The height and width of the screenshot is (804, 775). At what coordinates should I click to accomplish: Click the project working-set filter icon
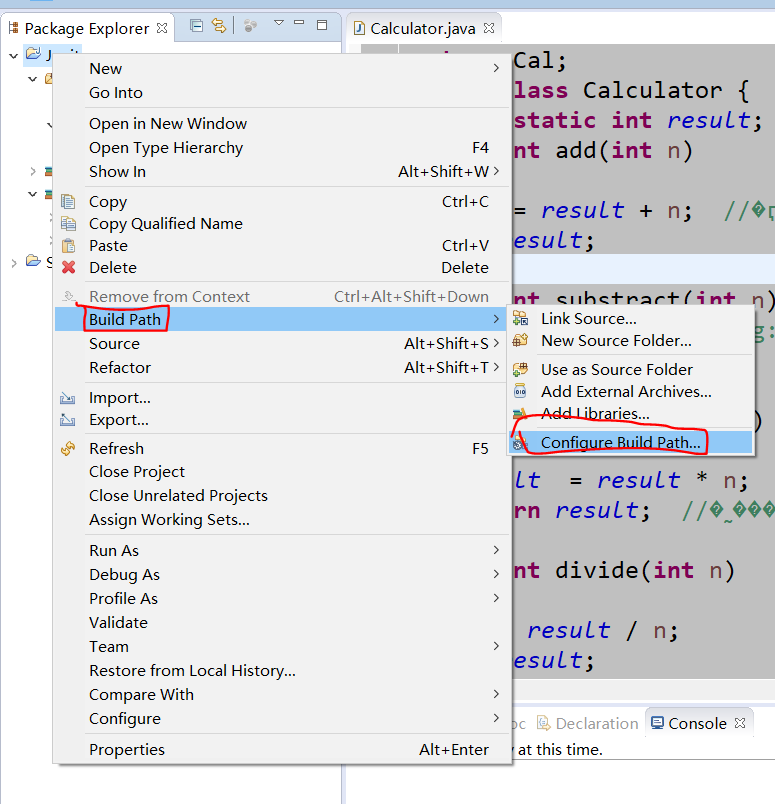click(x=250, y=26)
